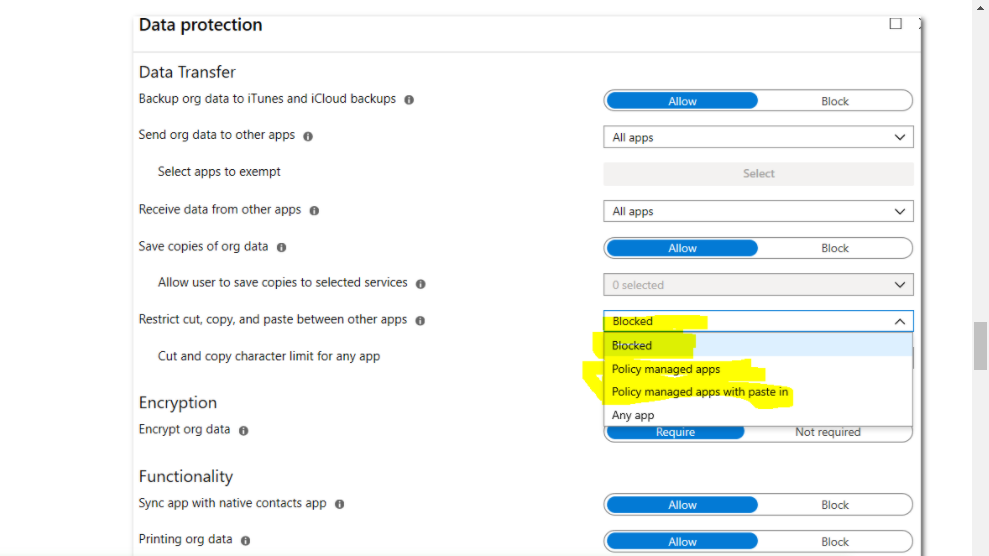Image resolution: width=989 pixels, height=556 pixels.
Task: Maximize the Data protection blade using square icon
Action: point(895,24)
